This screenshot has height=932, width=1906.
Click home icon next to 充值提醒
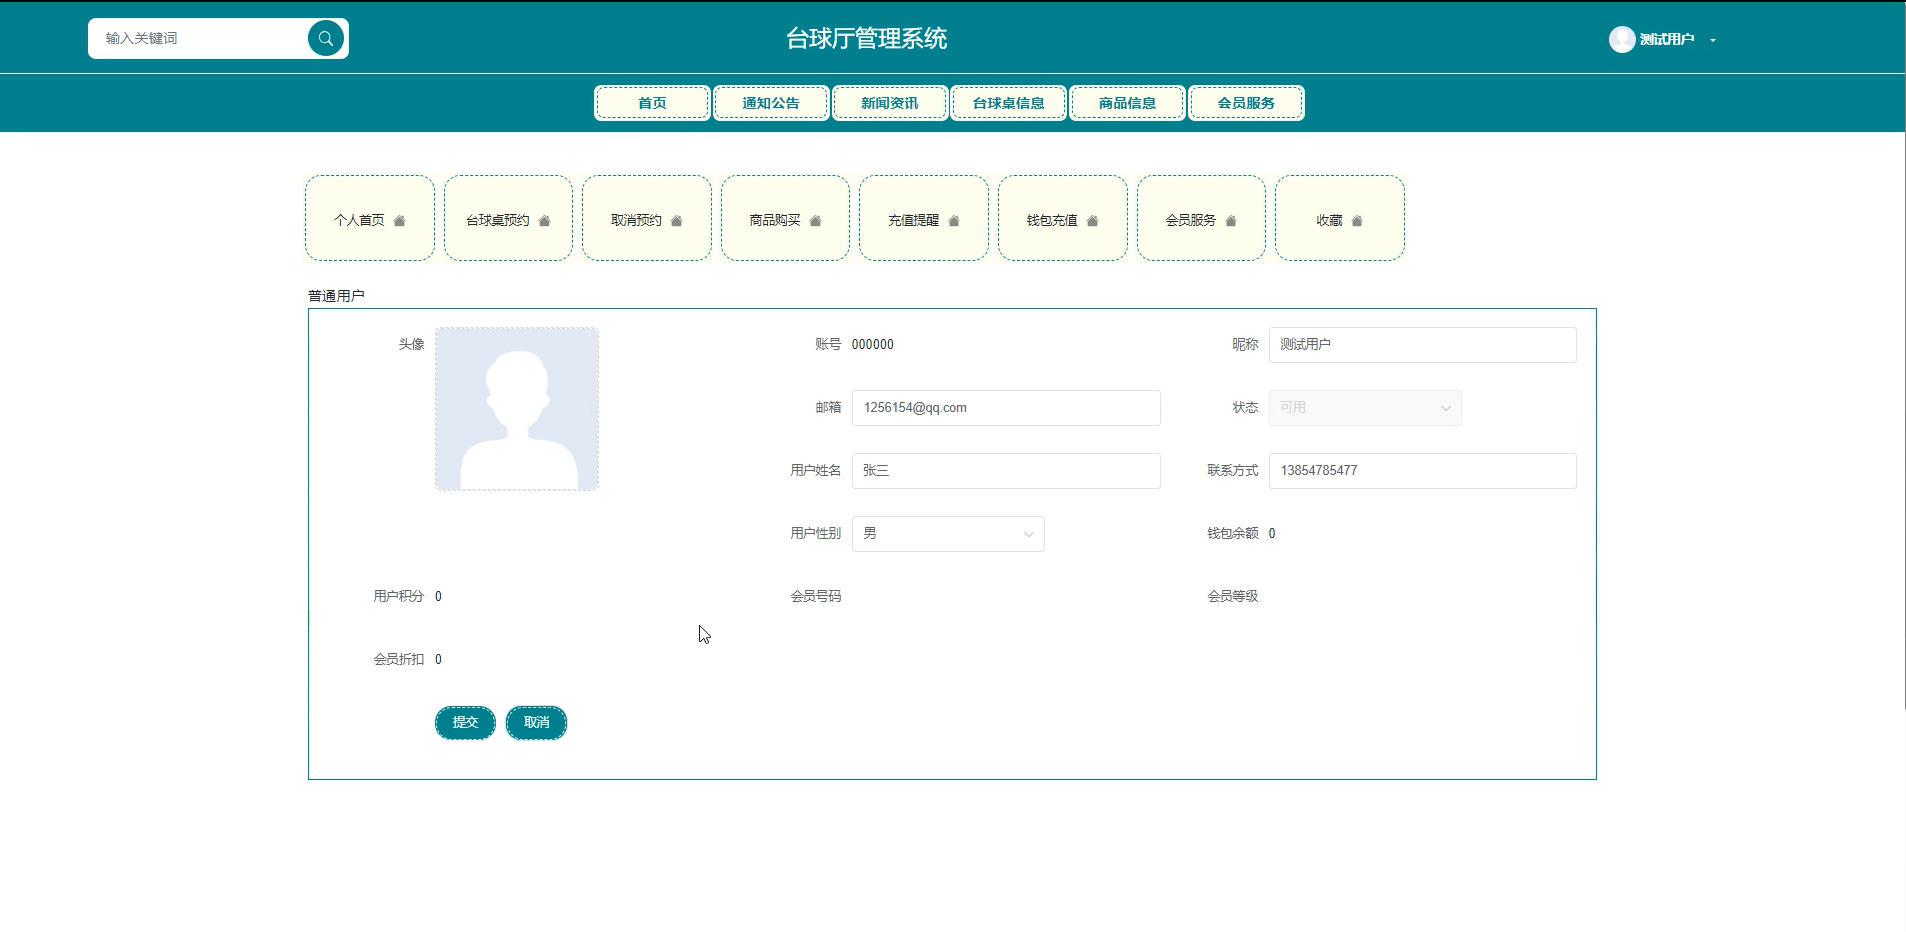click(x=954, y=221)
